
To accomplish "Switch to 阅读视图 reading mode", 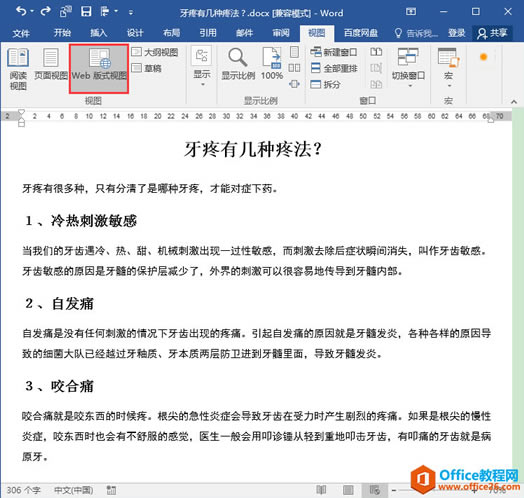I will tap(18, 69).
